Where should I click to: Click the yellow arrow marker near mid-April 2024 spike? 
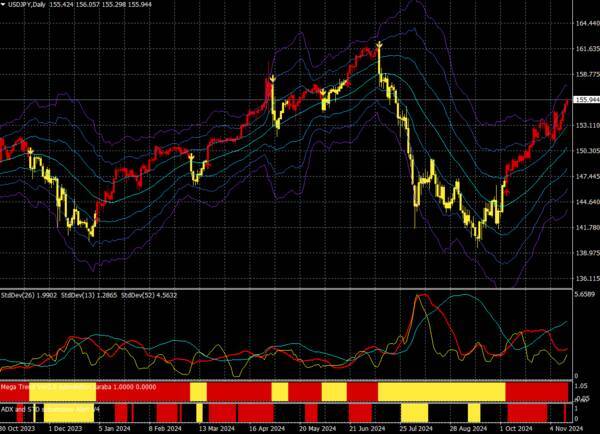point(272,77)
